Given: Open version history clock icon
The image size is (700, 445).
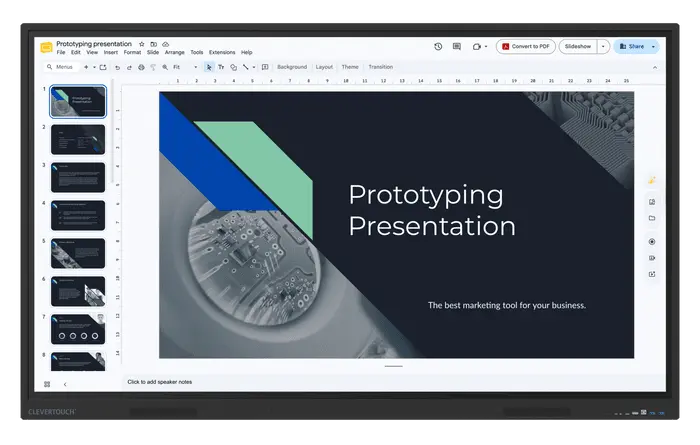Looking at the screenshot, I should pos(438,46).
